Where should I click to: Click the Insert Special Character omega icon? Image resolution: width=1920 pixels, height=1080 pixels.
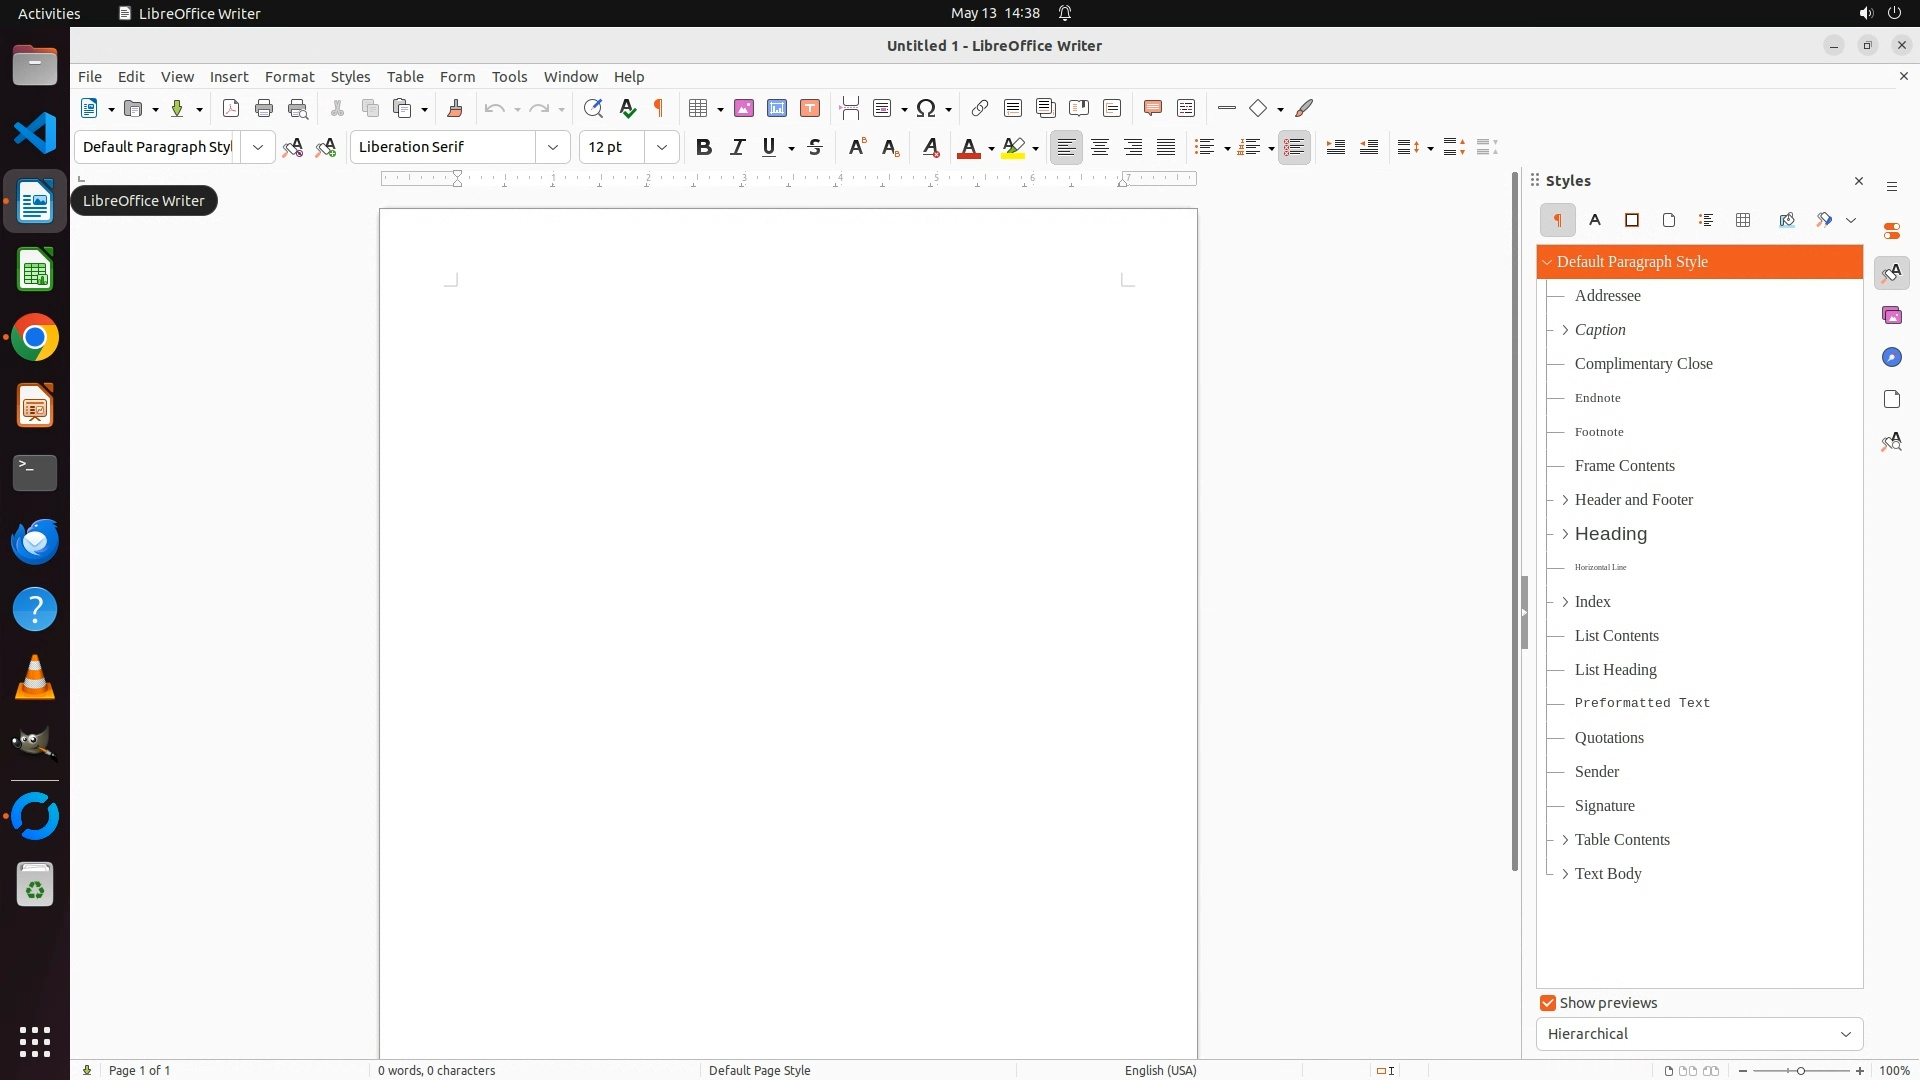tap(926, 108)
